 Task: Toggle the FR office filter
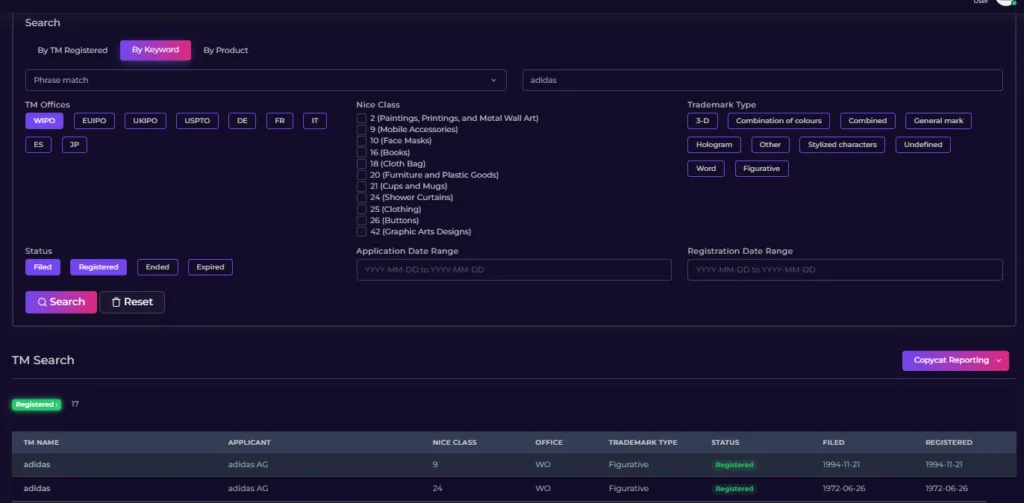(280, 121)
